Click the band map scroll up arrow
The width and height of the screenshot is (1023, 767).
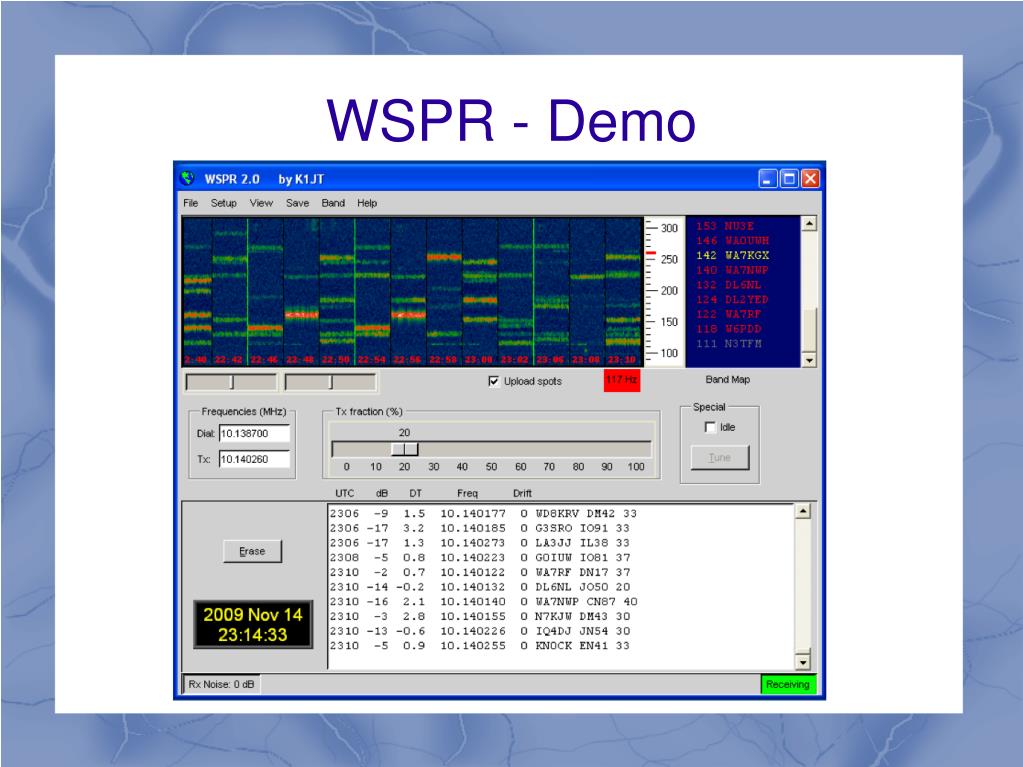[x=809, y=224]
